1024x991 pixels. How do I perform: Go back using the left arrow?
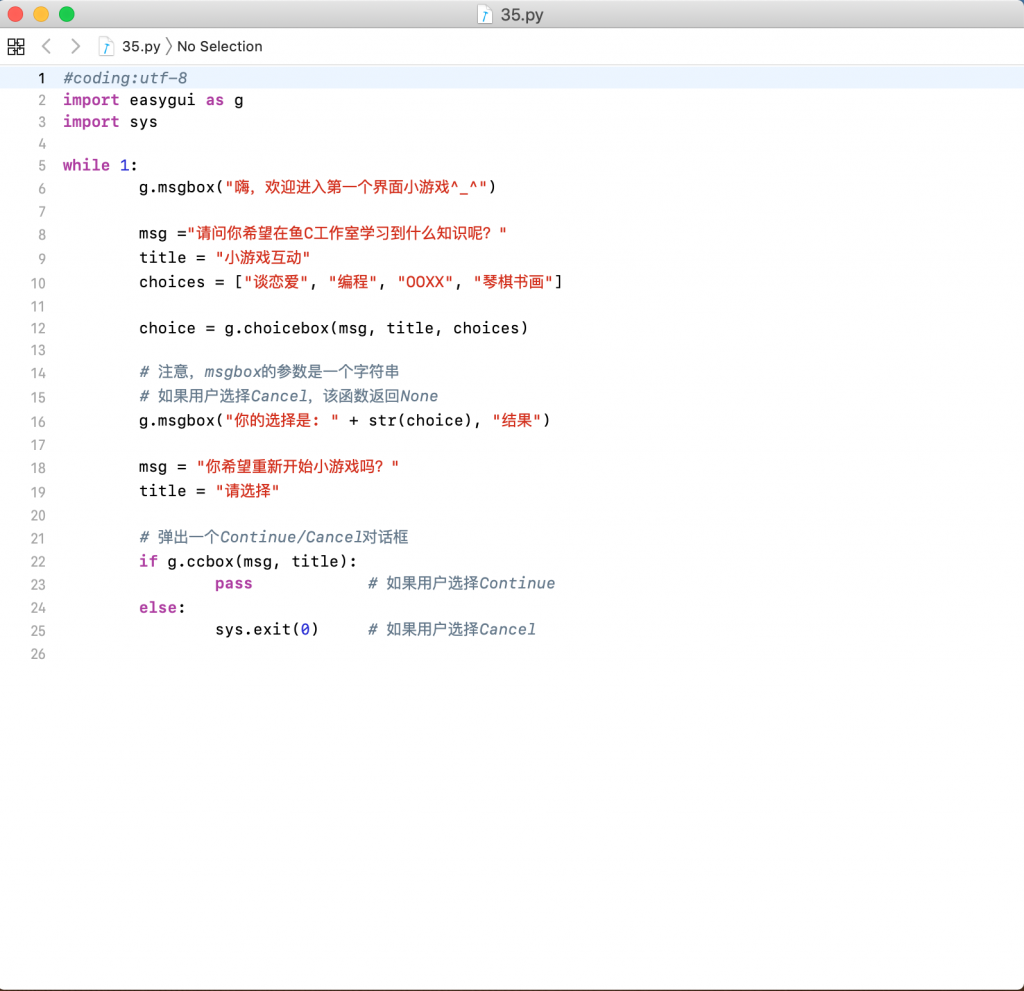click(x=46, y=46)
